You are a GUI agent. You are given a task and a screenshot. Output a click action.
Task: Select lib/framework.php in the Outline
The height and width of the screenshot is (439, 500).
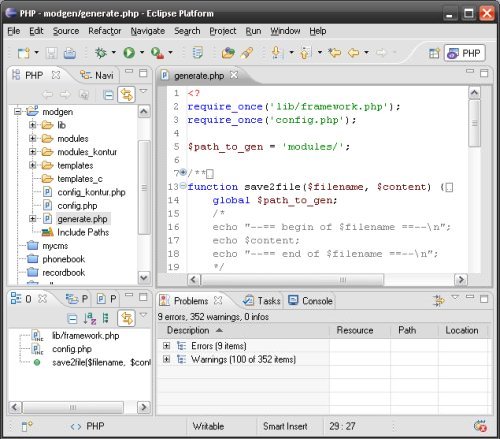[x=86, y=336]
